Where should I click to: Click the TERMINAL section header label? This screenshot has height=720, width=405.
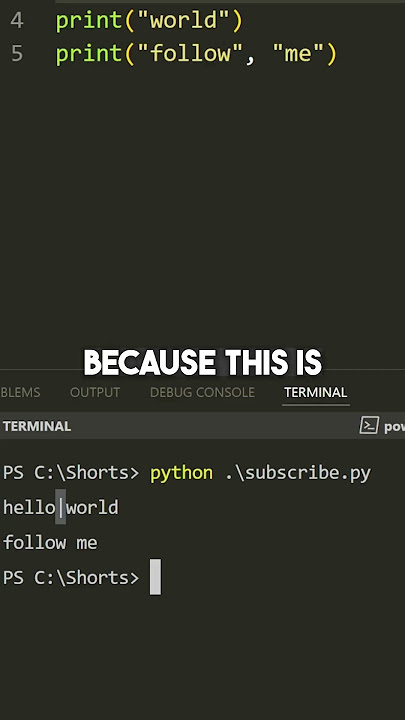[37, 426]
